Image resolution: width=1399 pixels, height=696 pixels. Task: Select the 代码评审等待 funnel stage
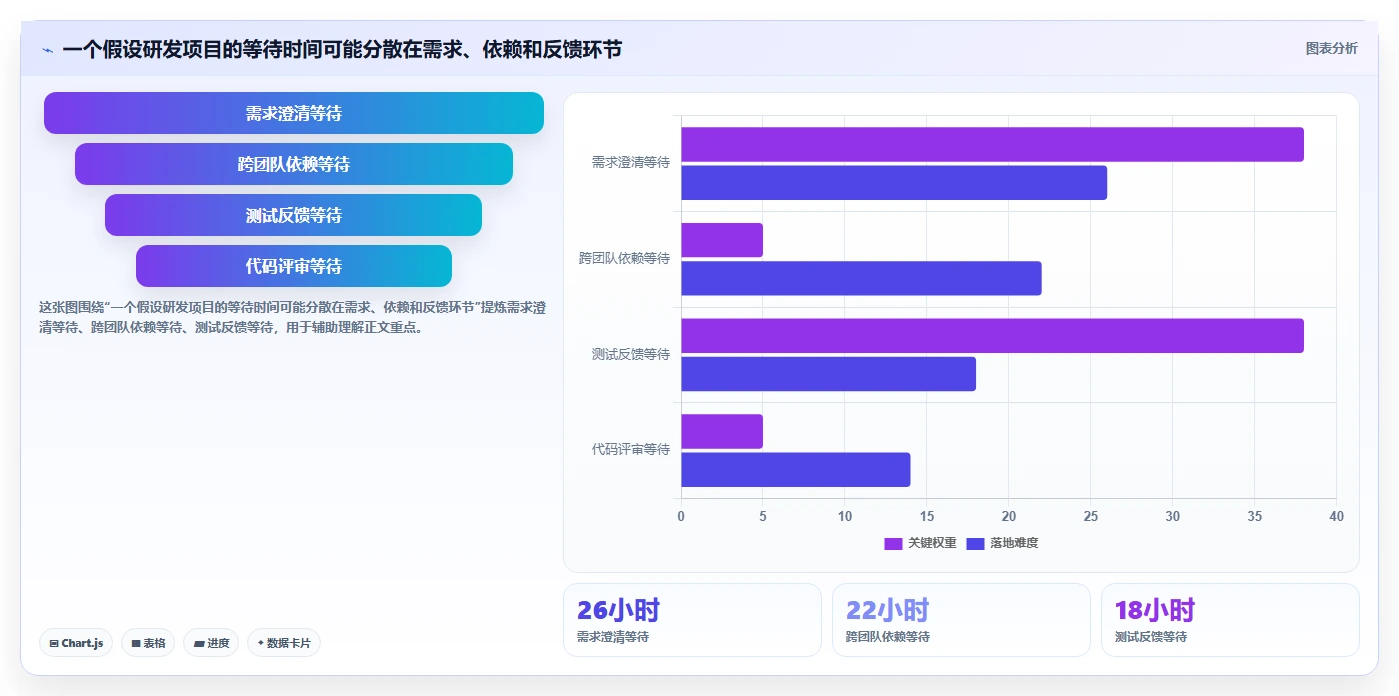click(x=294, y=266)
